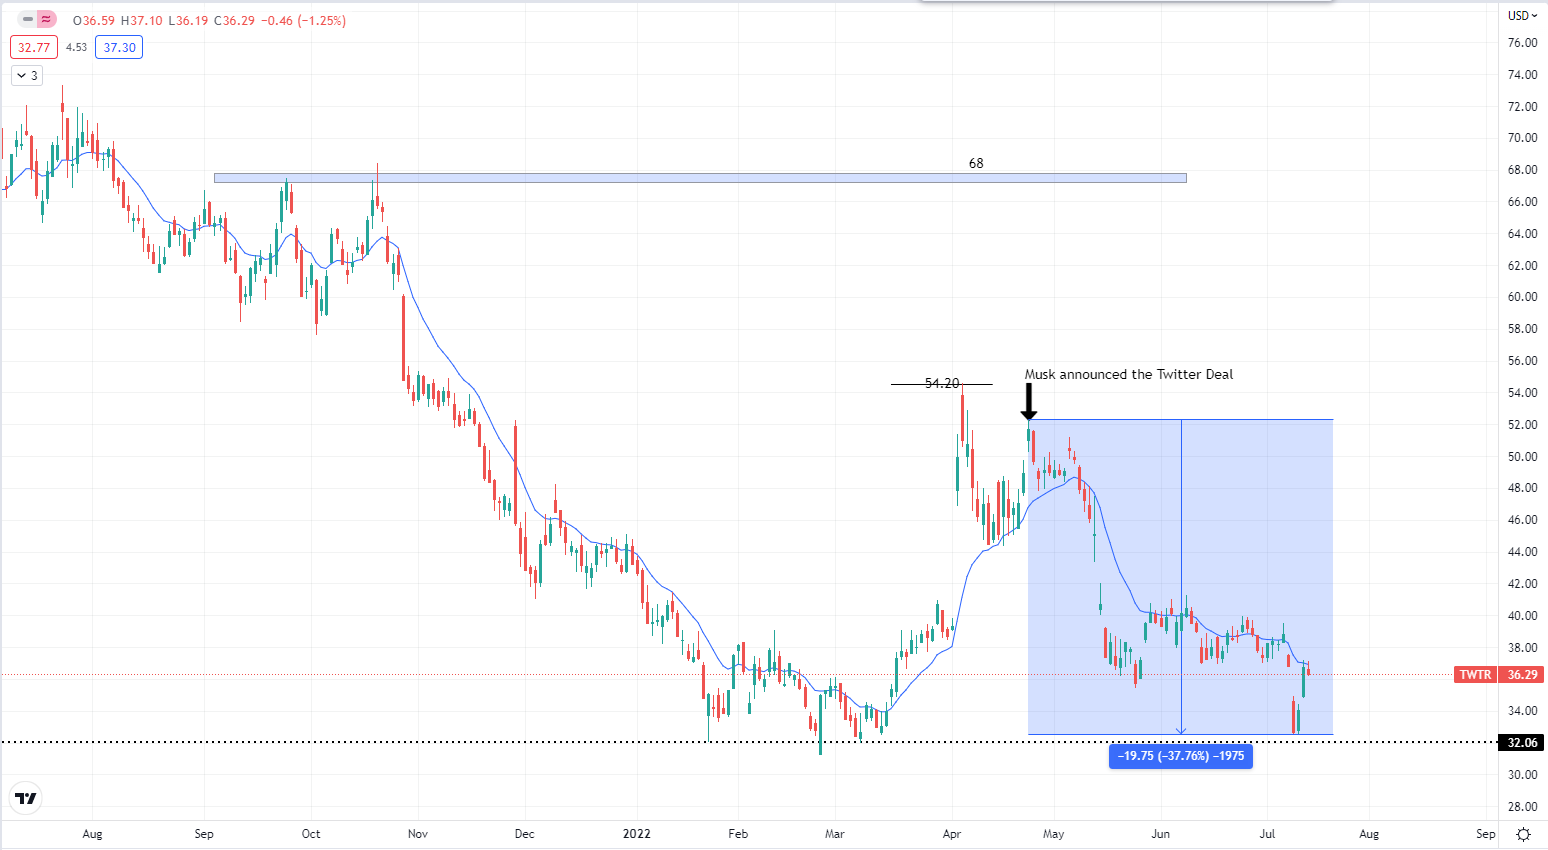The height and width of the screenshot is (850, 1548).
Task: Click the 76.00 price axis label
Action: click(x=1522, y=43)
